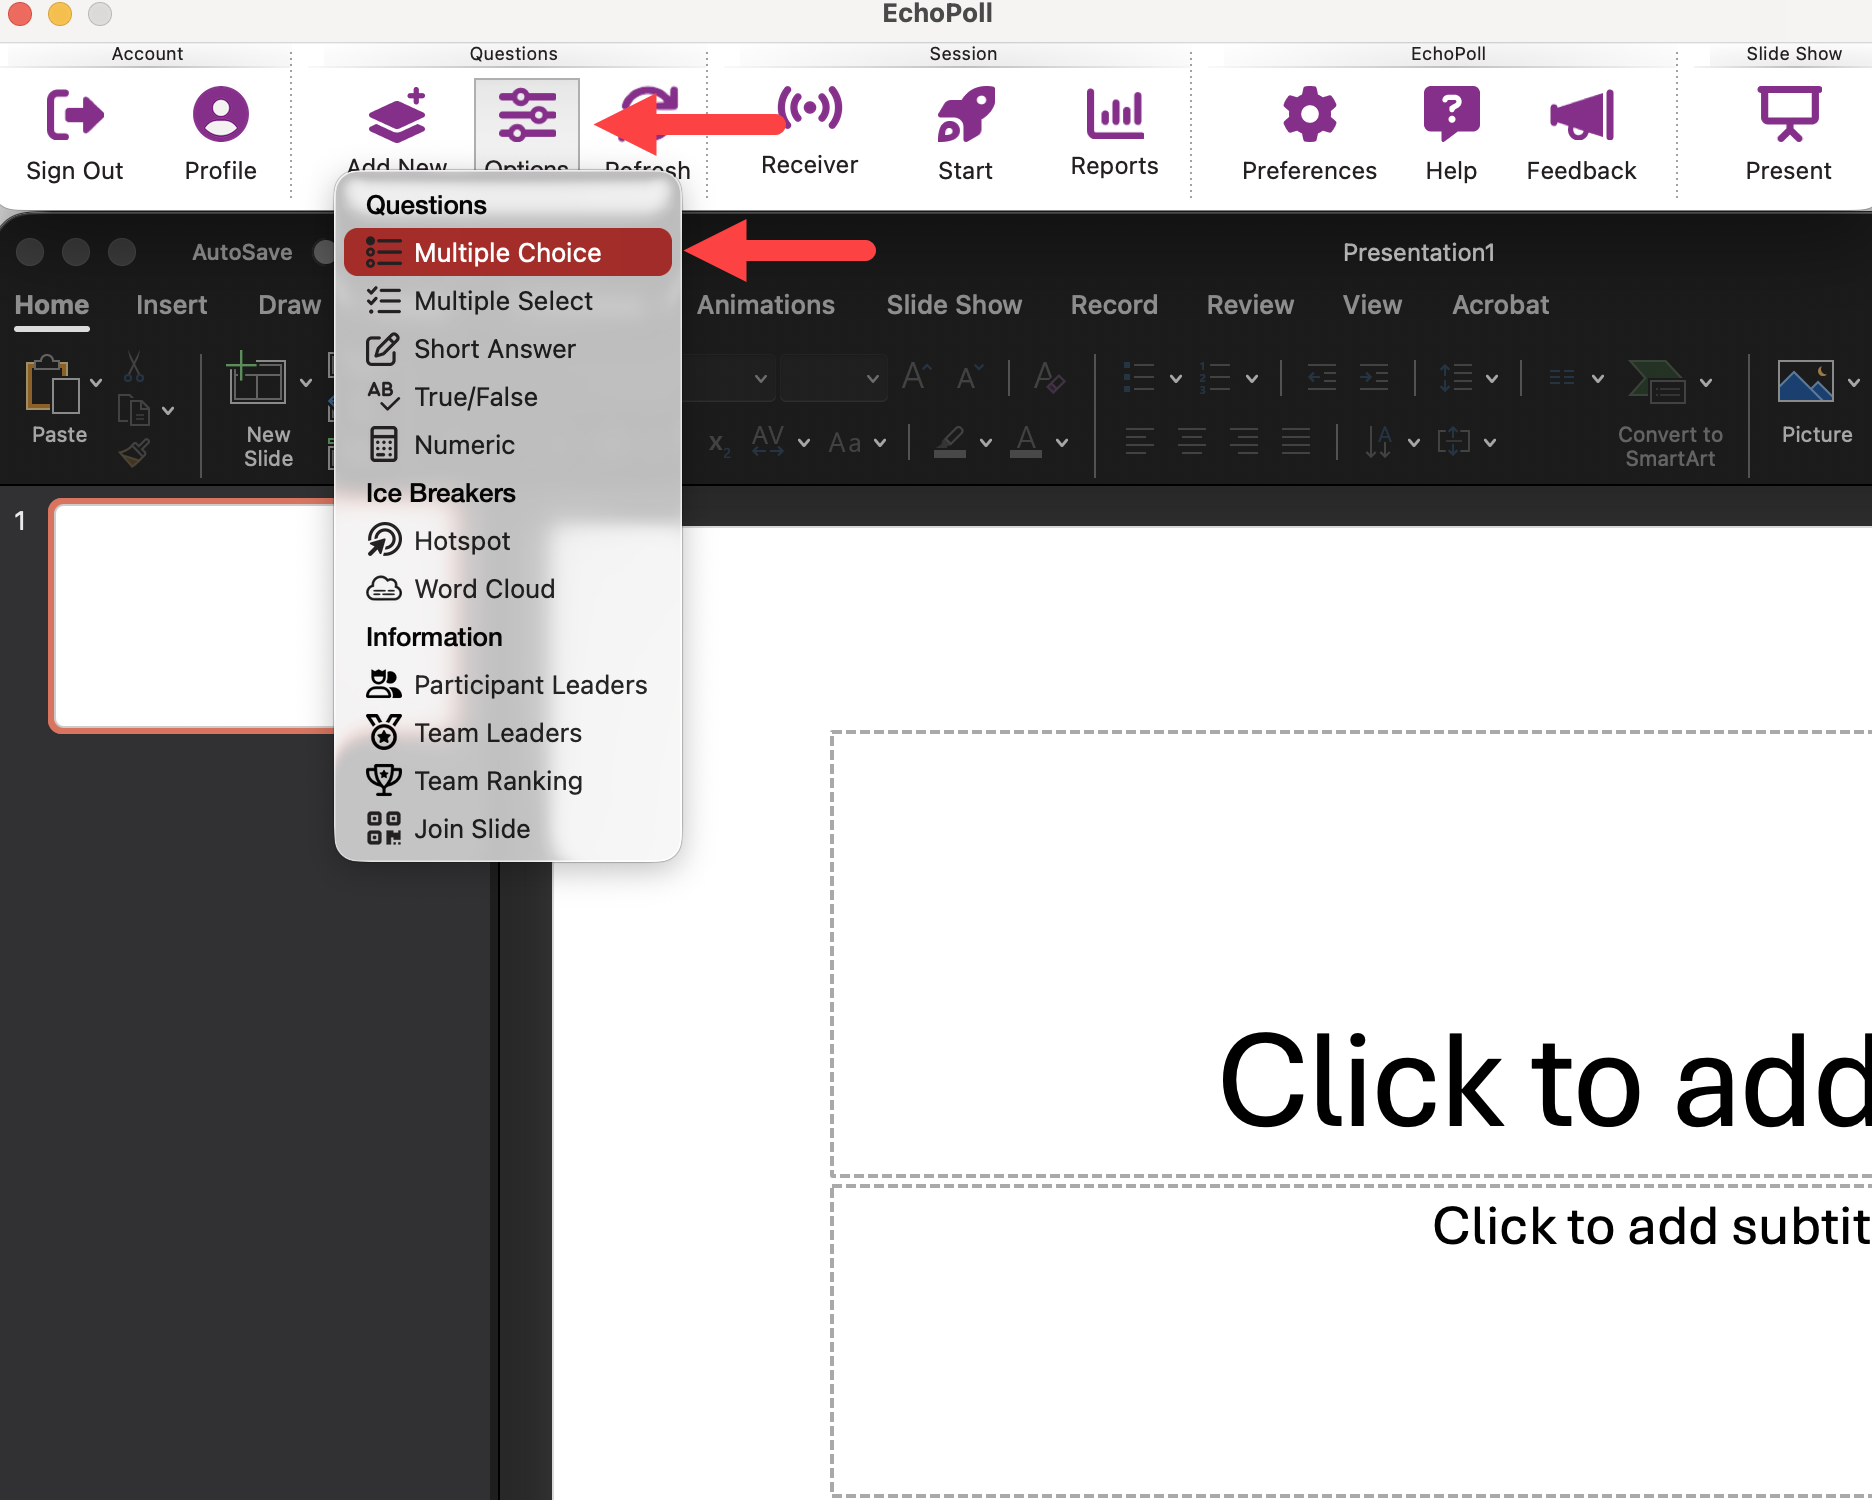Click the Help question-mark icon
This screenshot has width=1872, height=1500.
(1451, 113)
